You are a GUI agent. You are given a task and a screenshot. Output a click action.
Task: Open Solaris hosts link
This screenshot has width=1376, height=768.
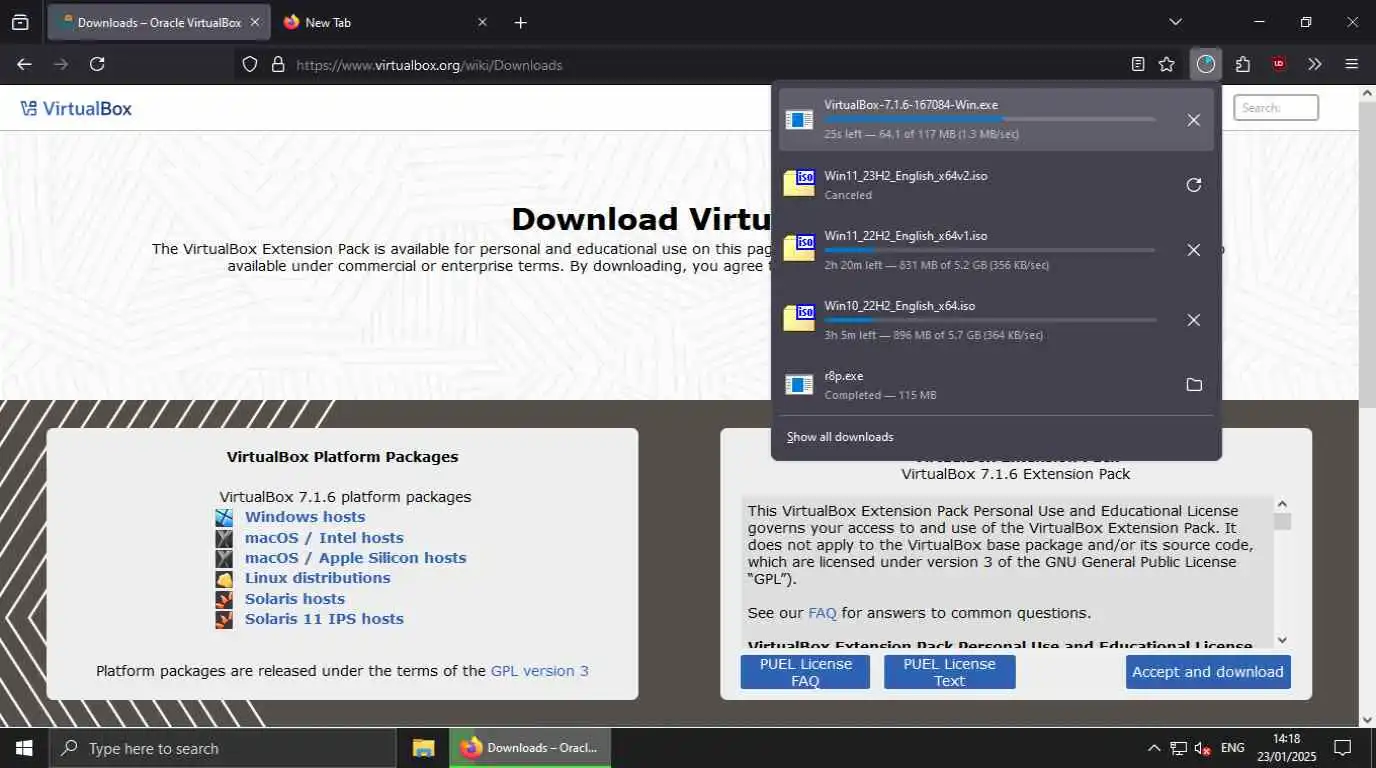[295, 599]
